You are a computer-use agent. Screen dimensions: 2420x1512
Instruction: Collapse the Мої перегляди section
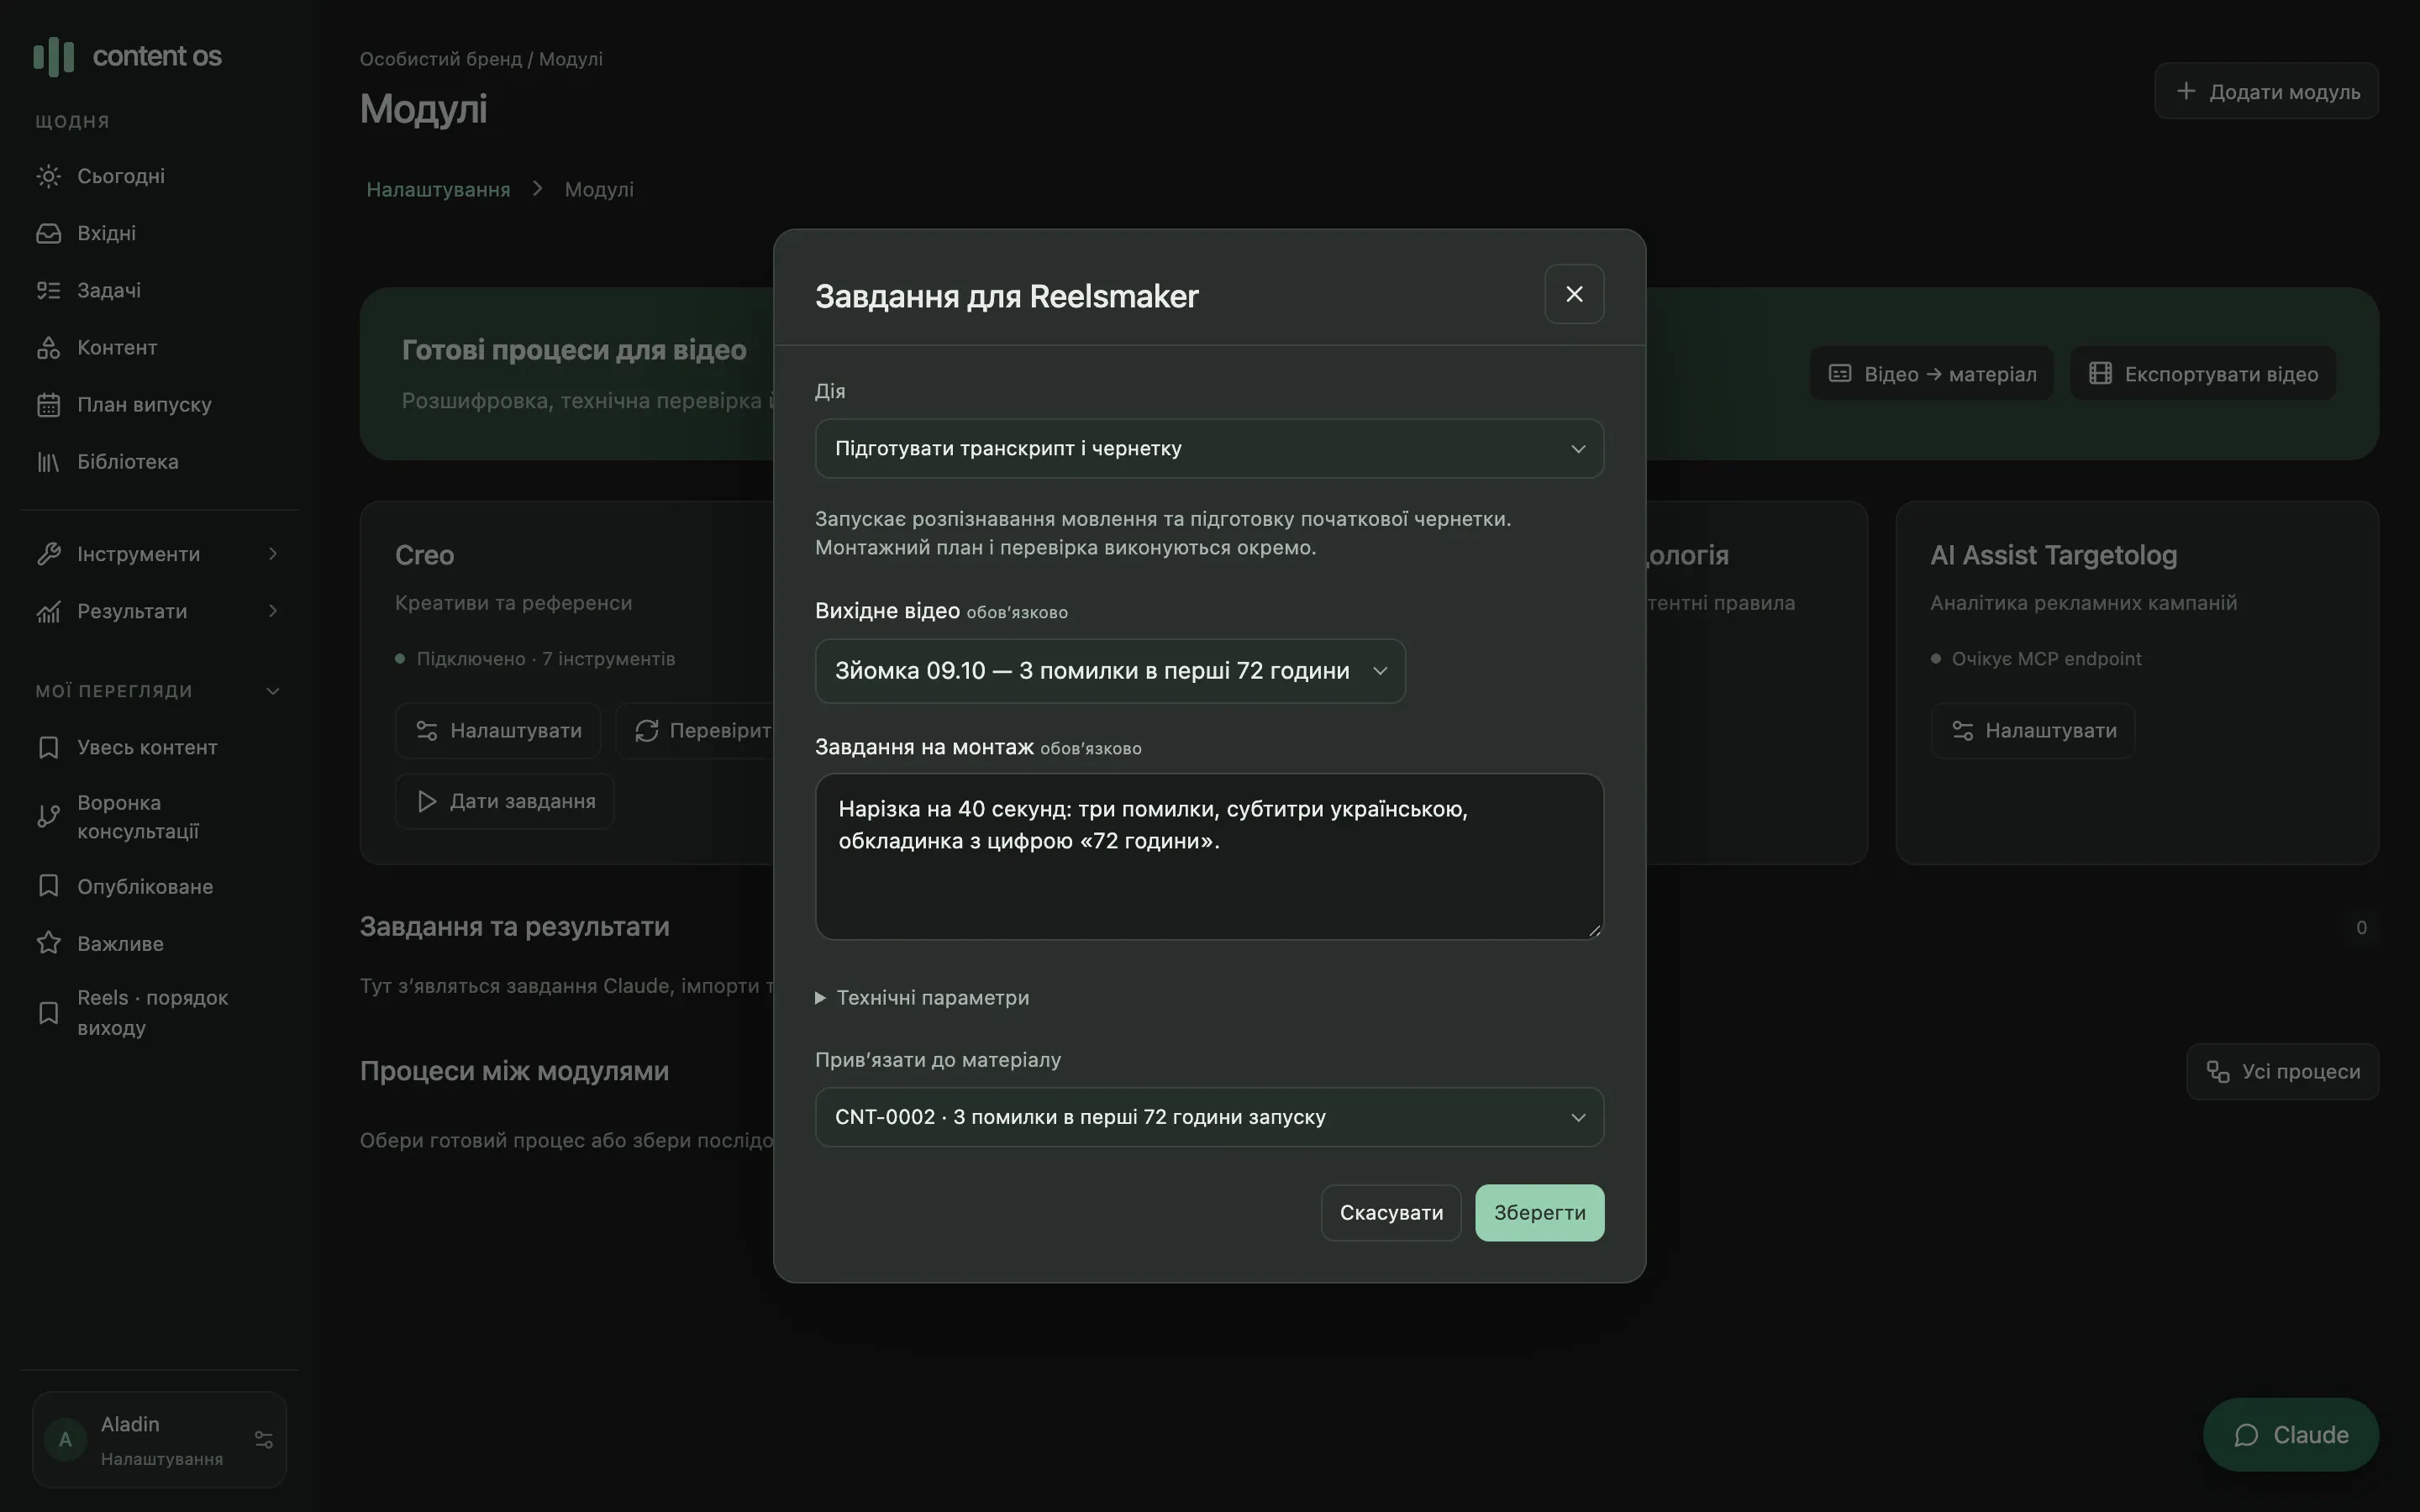click(x=273, y=691)
